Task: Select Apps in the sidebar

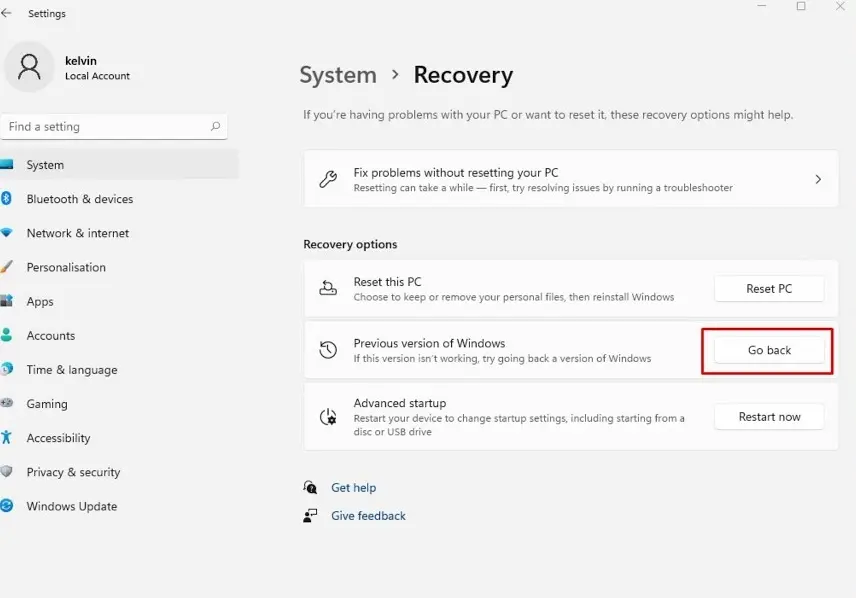Action: pos(119,301)
